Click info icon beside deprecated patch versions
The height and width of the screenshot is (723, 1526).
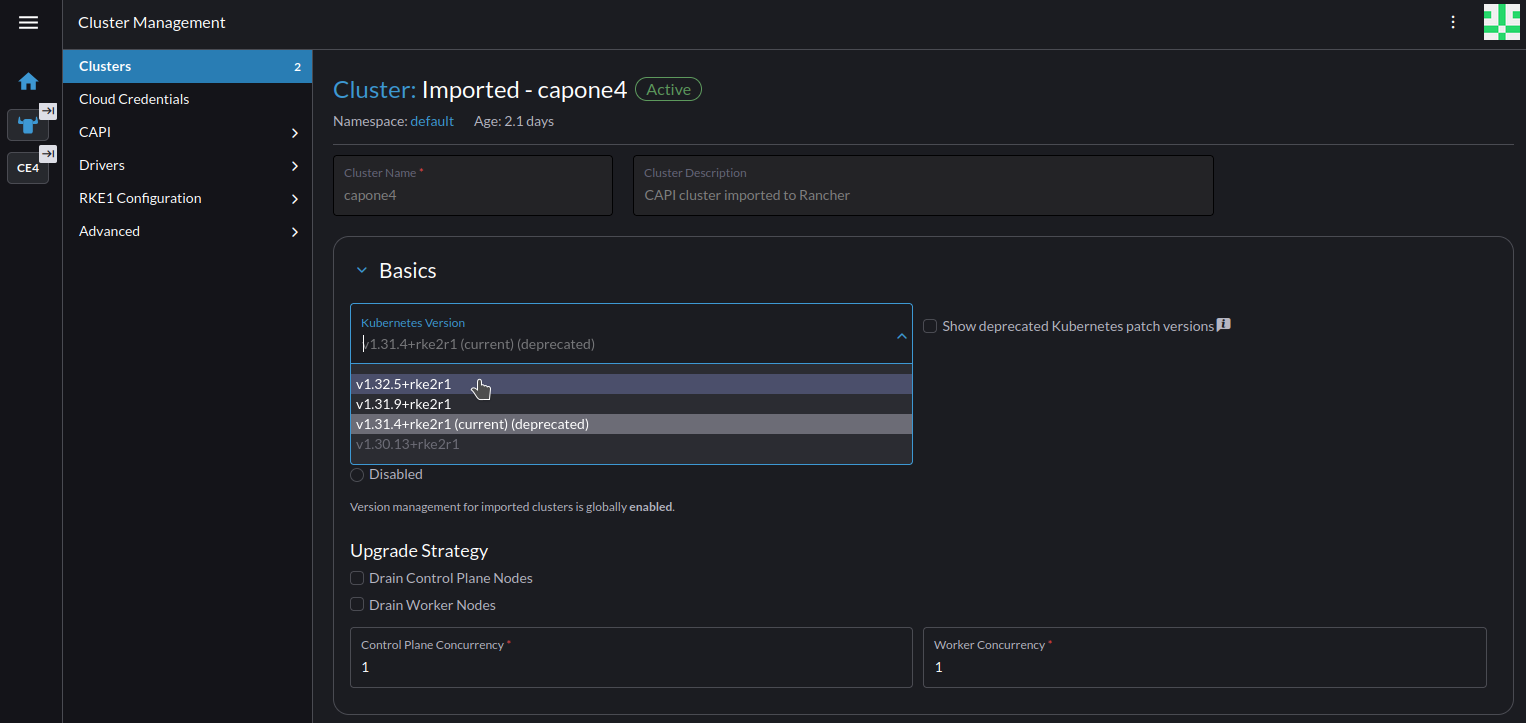tap(1224, 325)
